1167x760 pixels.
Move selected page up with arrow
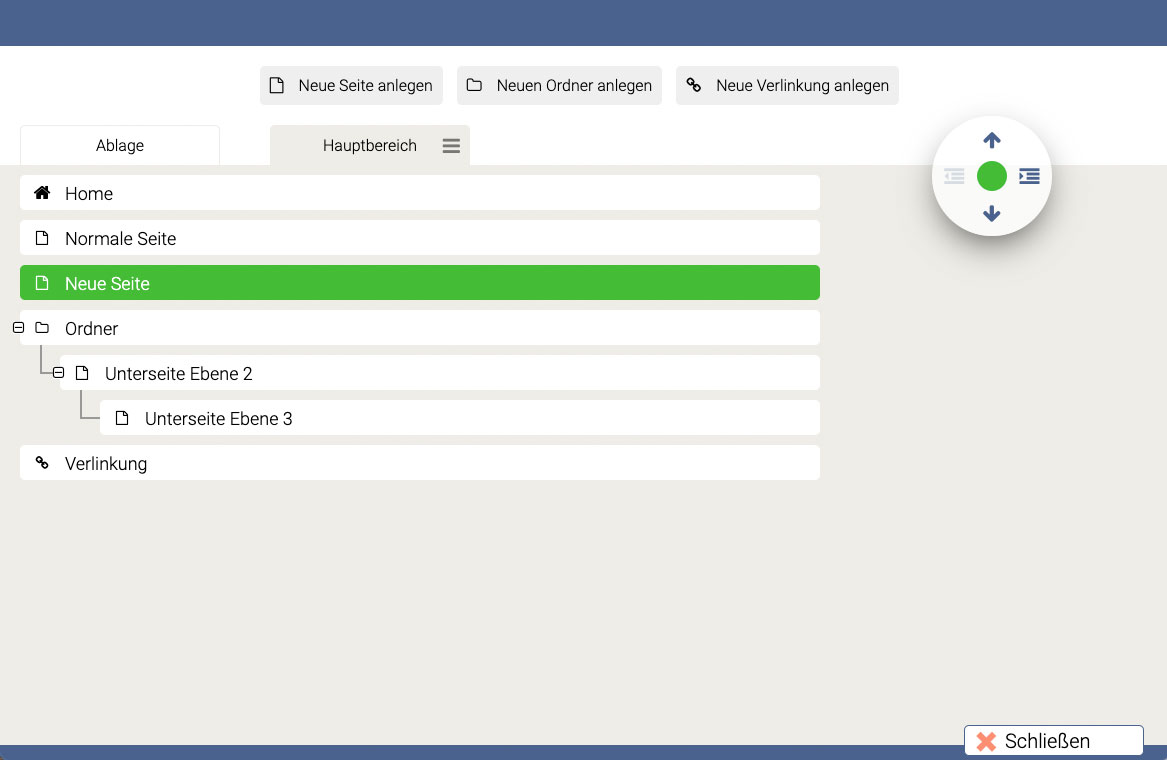(991, 140)
